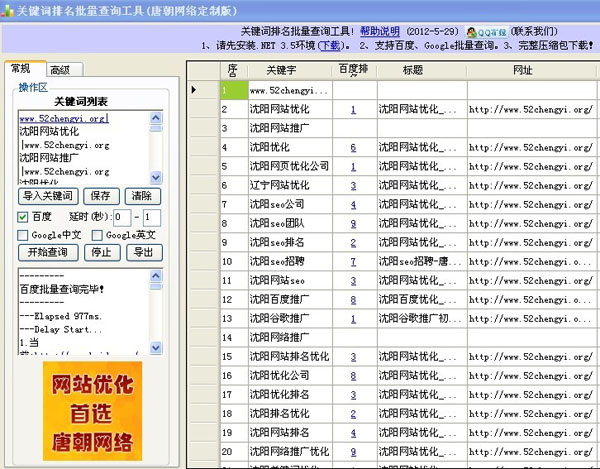Click title cell 沈阳百度优化_...

pyautogui.click(x=422, y=300)
